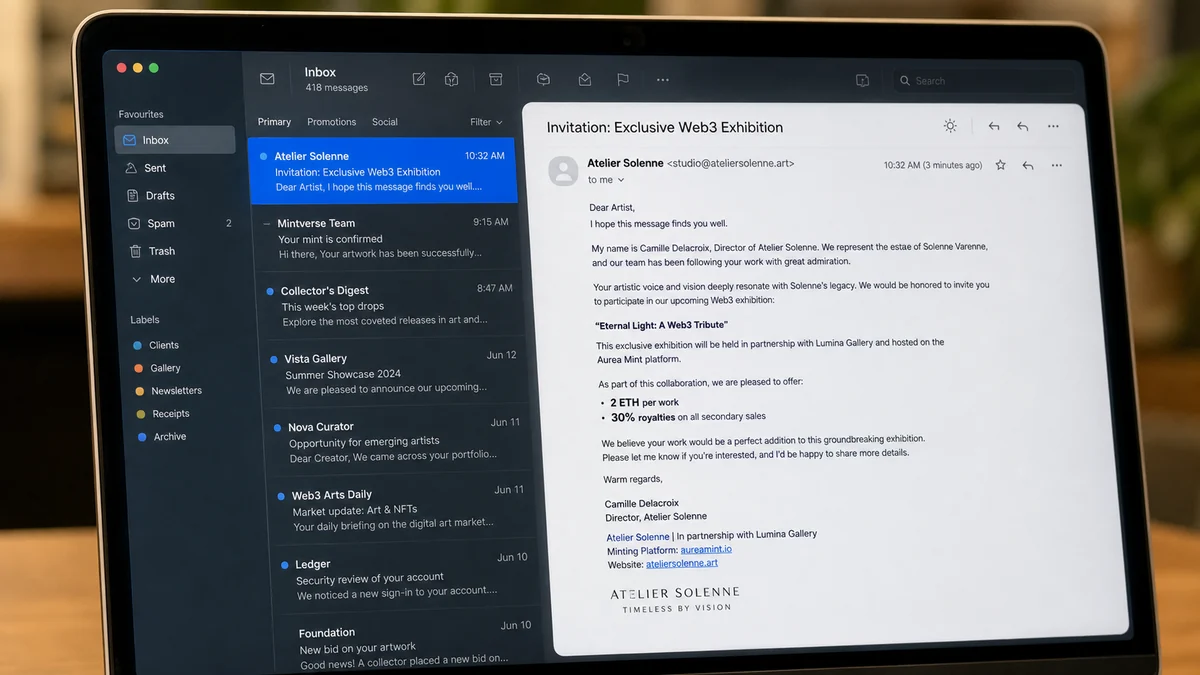Click the '418 messages' count text
The width and height of the screenshot is (1200, 675).
[337, 88]
